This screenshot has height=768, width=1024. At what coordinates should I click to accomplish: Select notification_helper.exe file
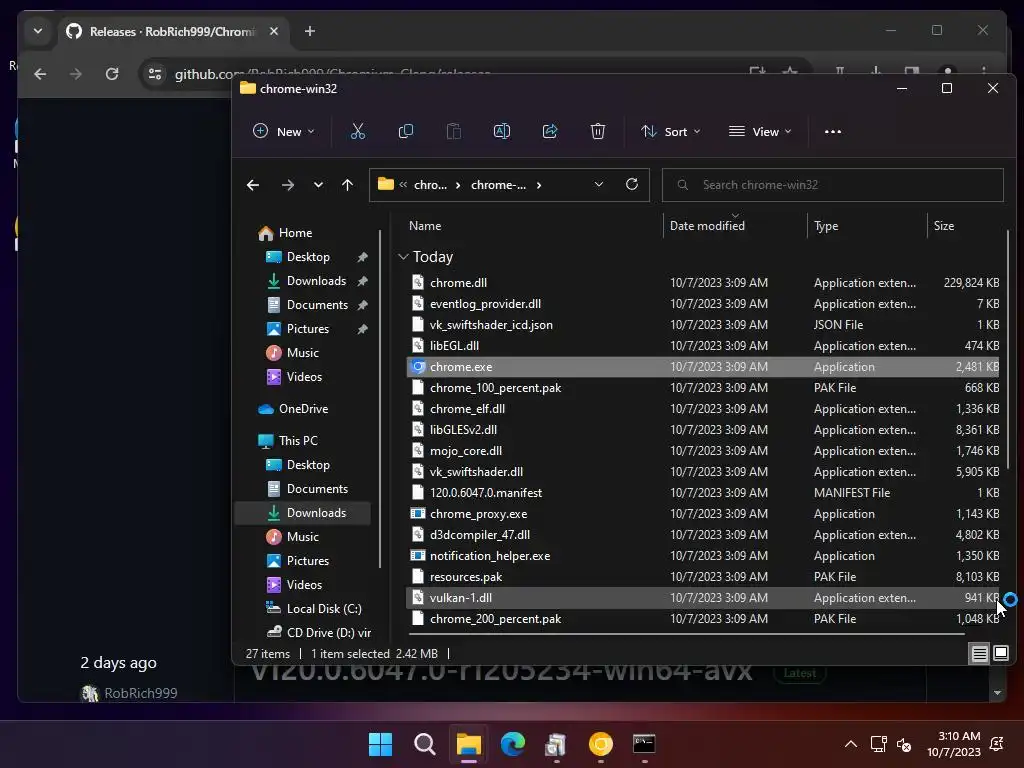(702, 556)
